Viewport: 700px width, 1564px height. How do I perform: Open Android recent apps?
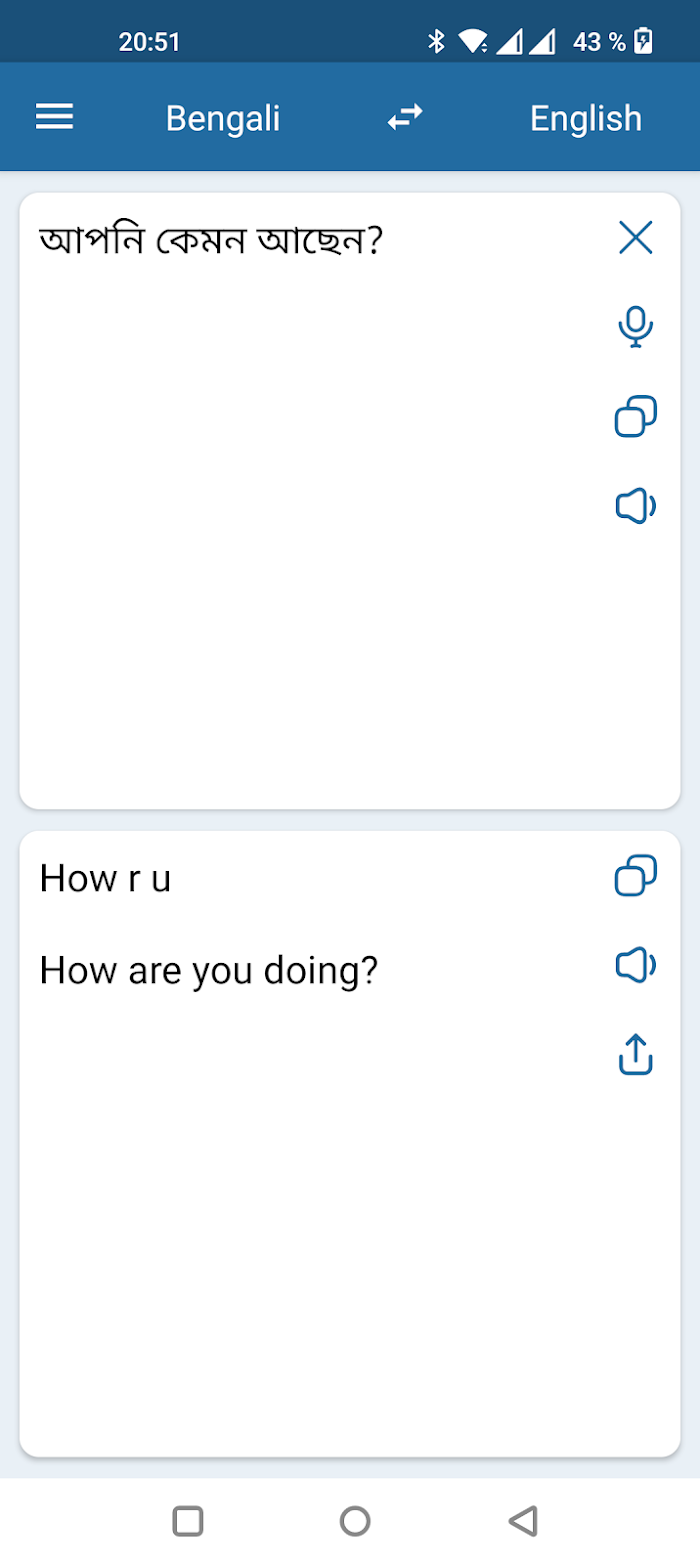(x=188, y=1521)
